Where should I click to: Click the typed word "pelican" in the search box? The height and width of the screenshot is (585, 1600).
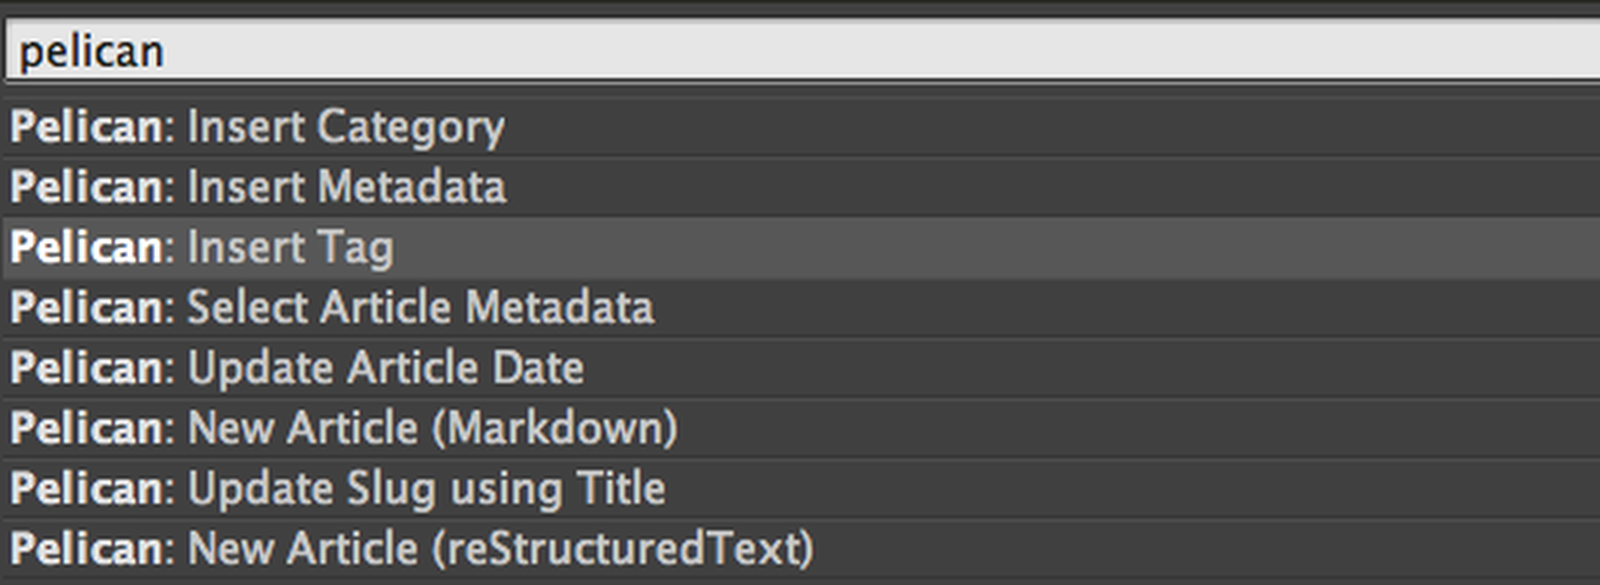[91, 52]
